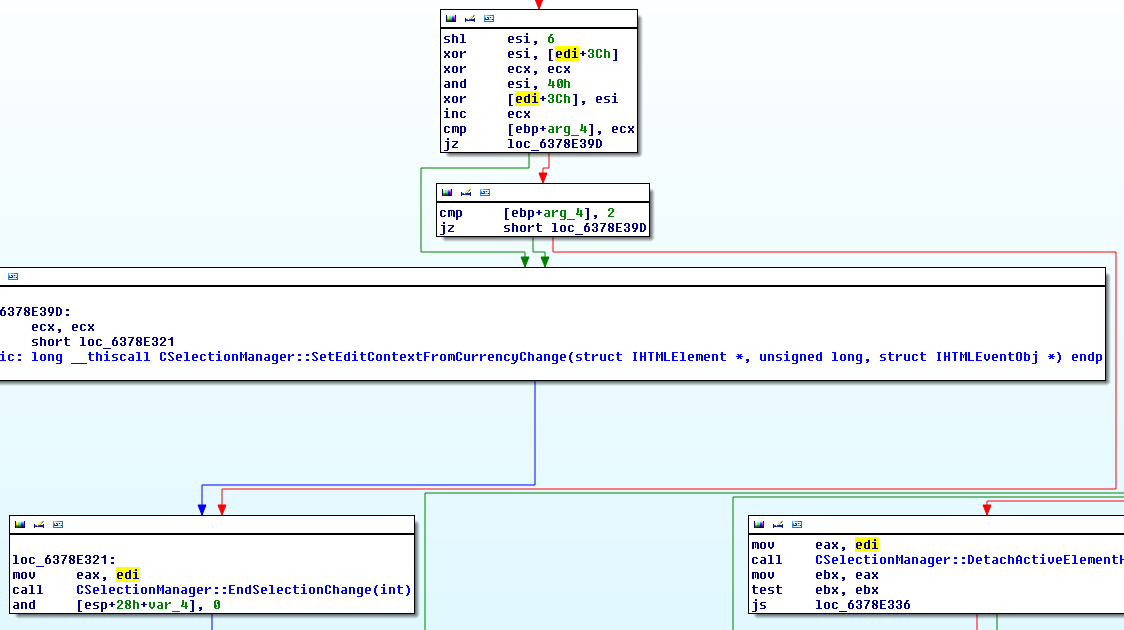Click the group nodes icon on the shl esi node
This screenshot has width=1124, height=630.
[x=488, y=19]
